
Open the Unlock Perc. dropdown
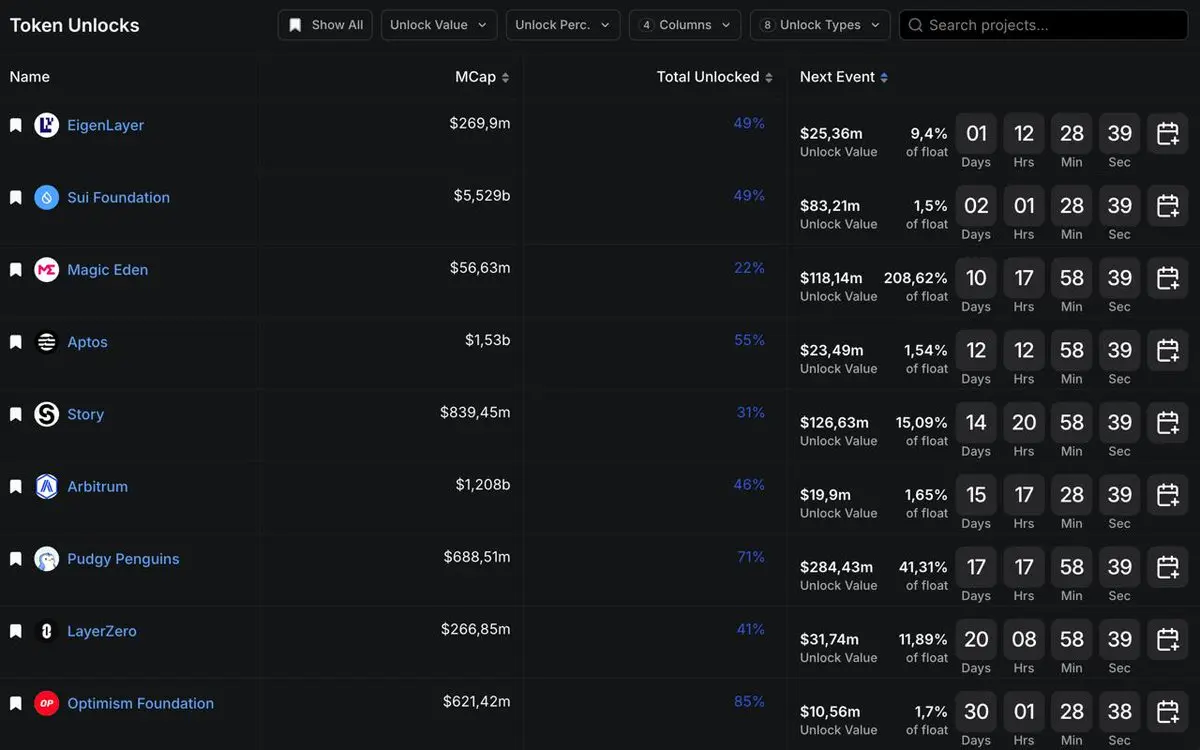point(562,25)
